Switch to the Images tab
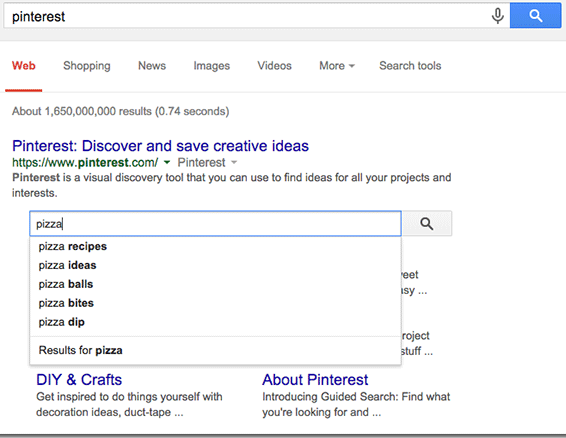This screenshot has height=438, width=566. click(x=212, y=66)
